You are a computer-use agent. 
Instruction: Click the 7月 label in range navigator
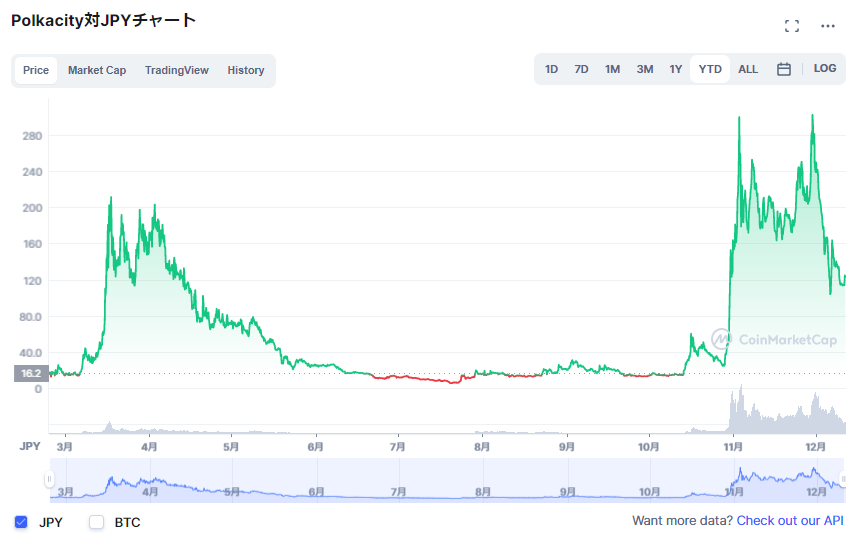point(398,492)
